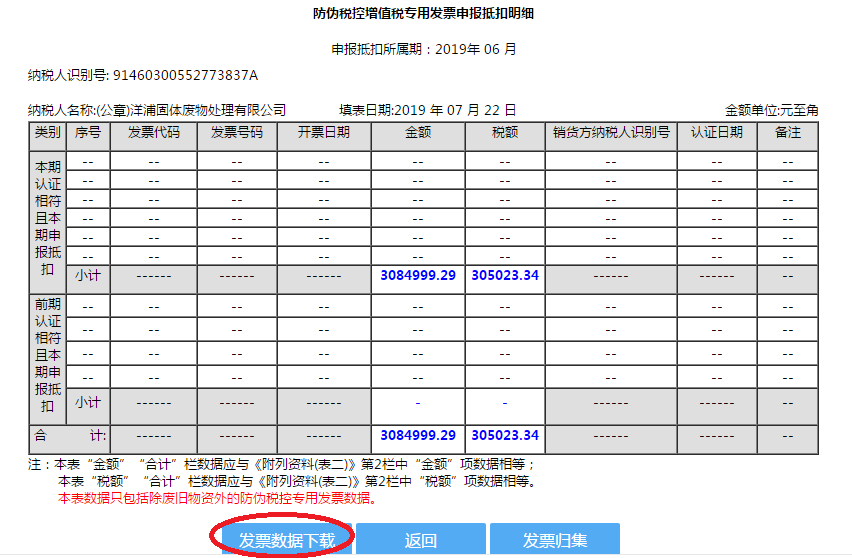The width and height of the screenshot is (852, 558).
Task: Click the taxpayer name 洋浦固体废物处理有限公司
Action: tap(208, 110)
